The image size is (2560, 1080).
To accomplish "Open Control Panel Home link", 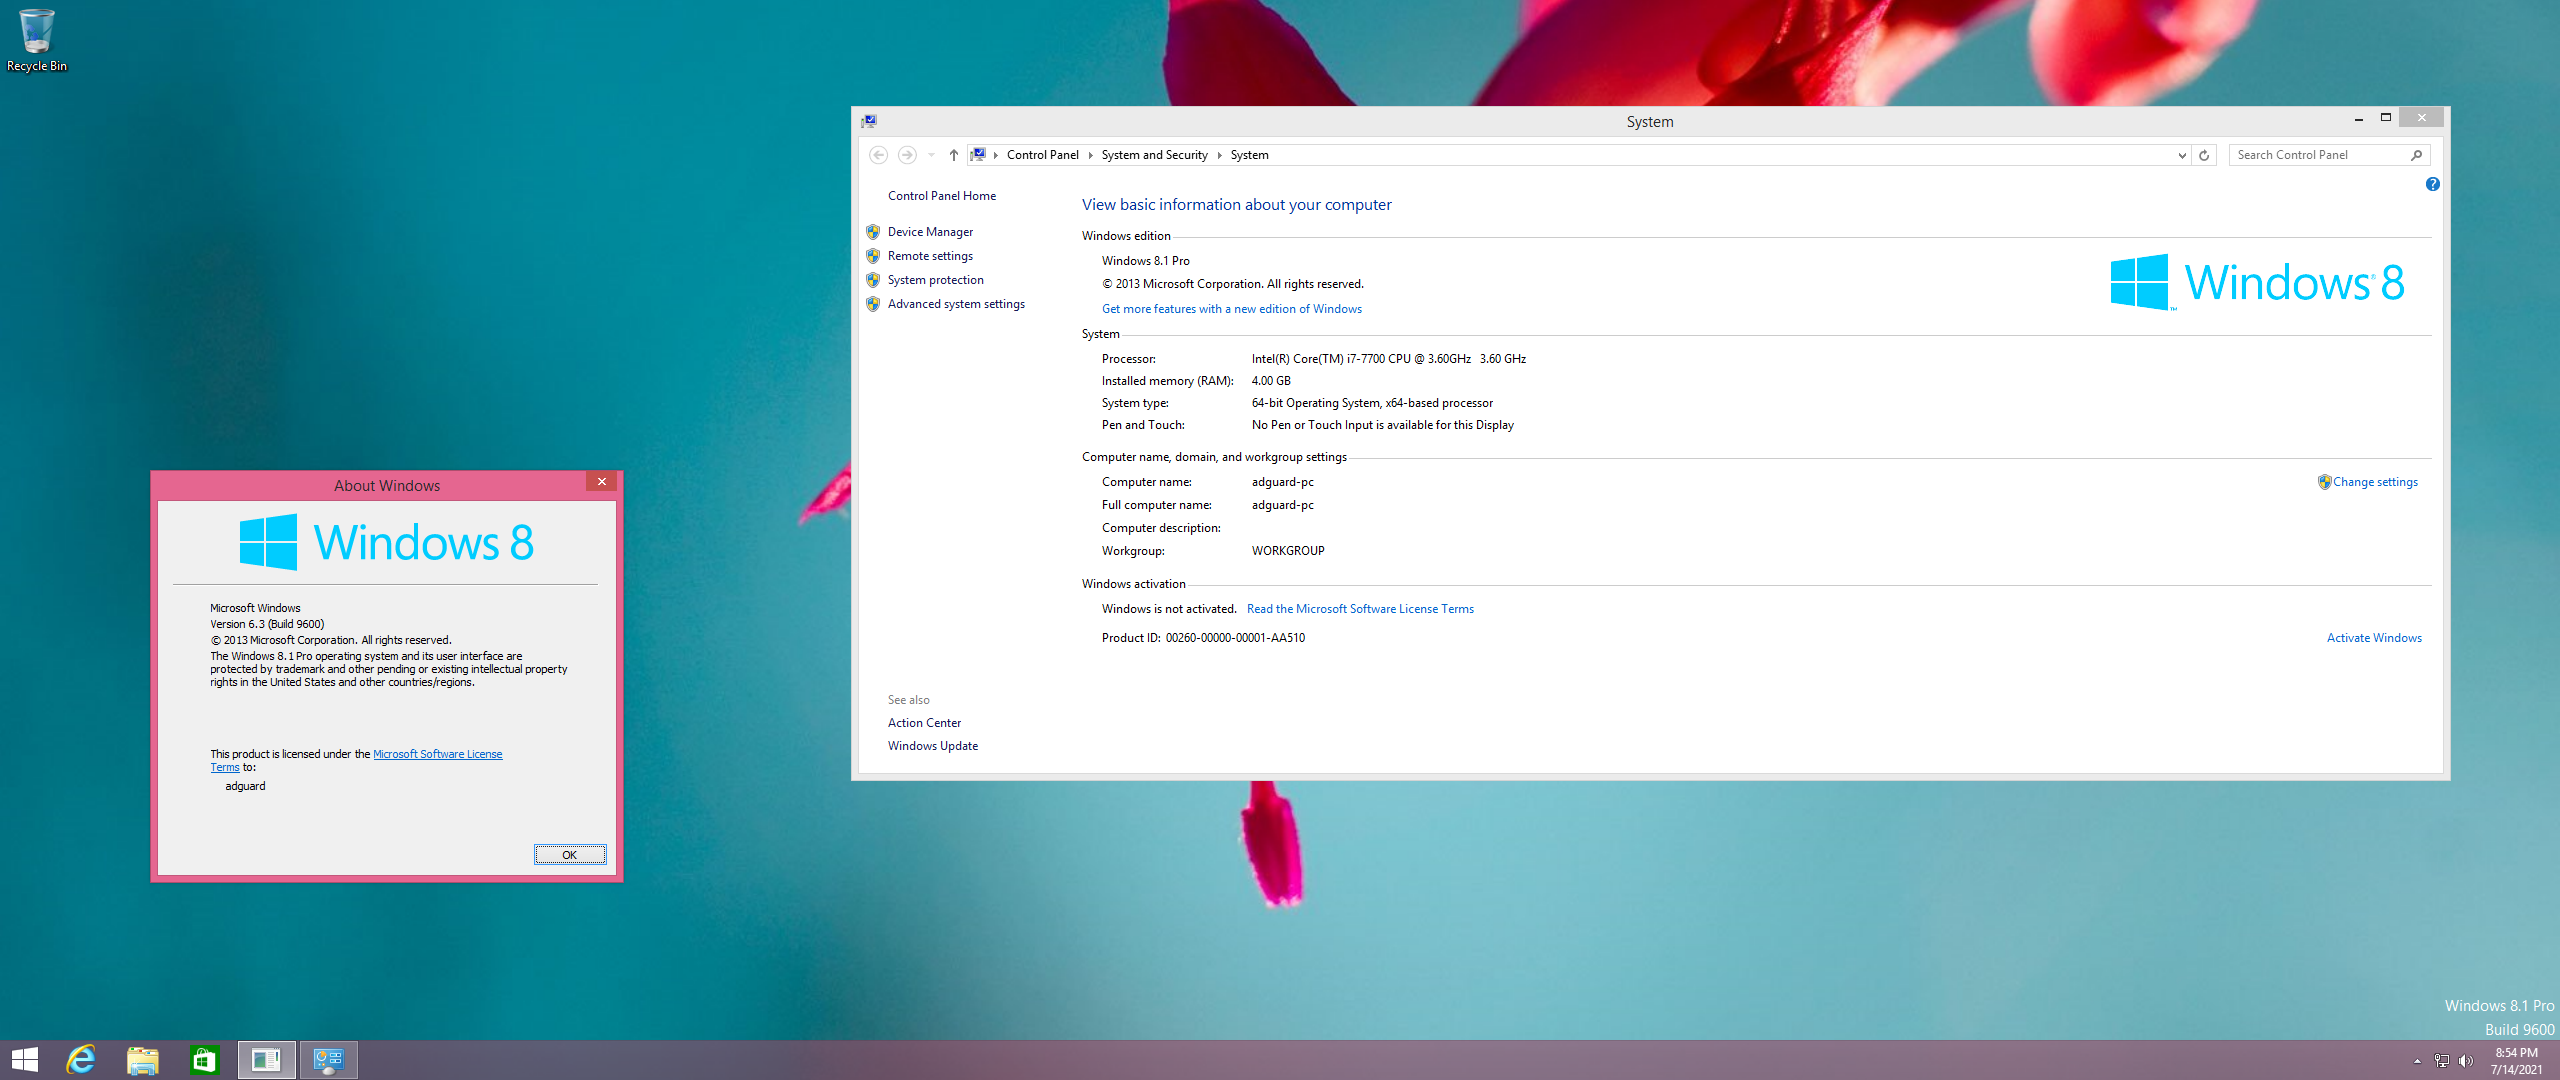I will (x=942, y=196).
